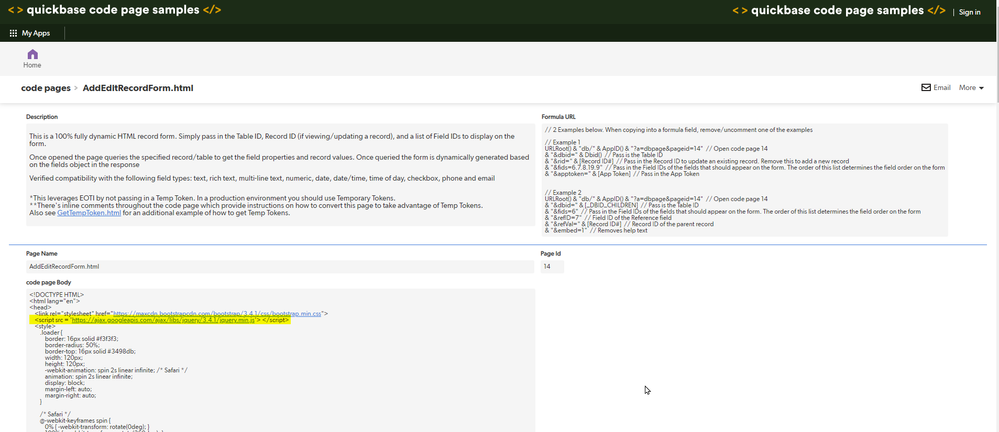
Task: Navigate to code pages breadcrumb
Action: (46, 88)
